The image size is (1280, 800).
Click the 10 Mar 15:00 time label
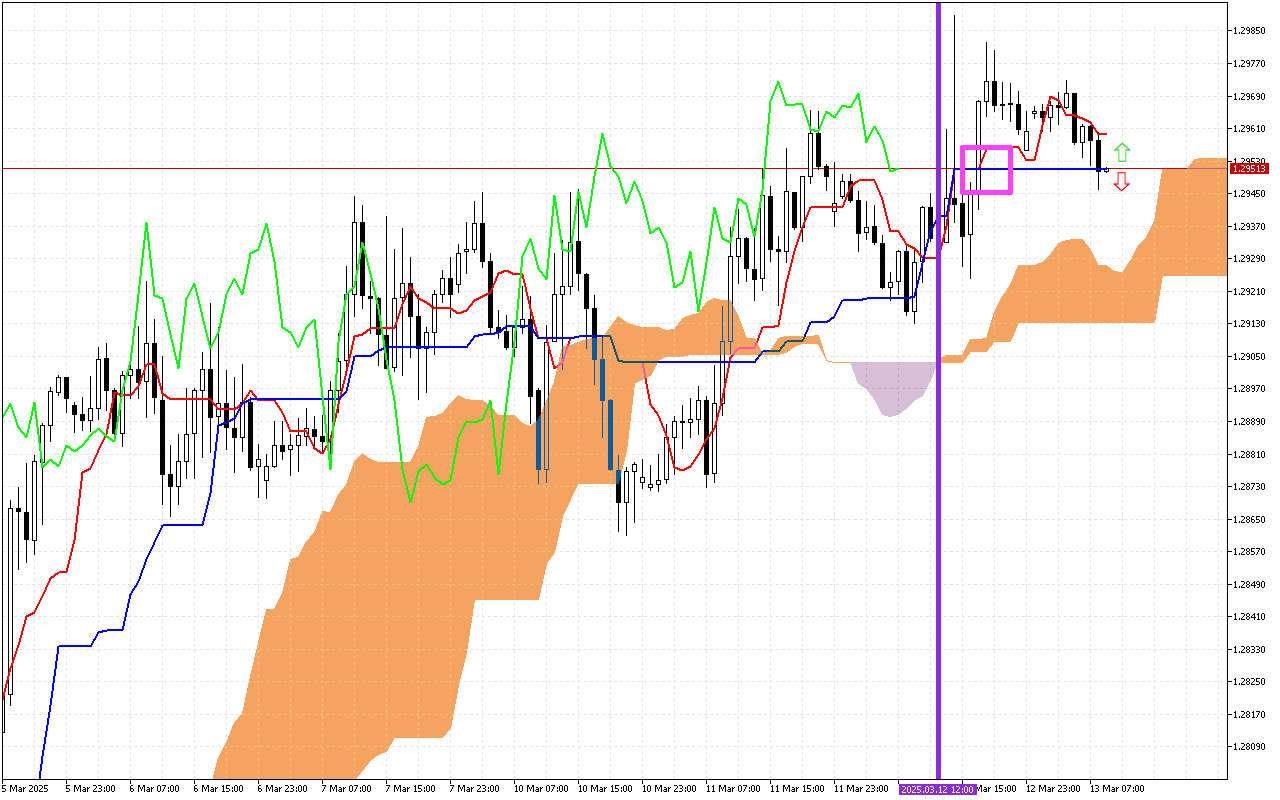click(x=606, y=789)
